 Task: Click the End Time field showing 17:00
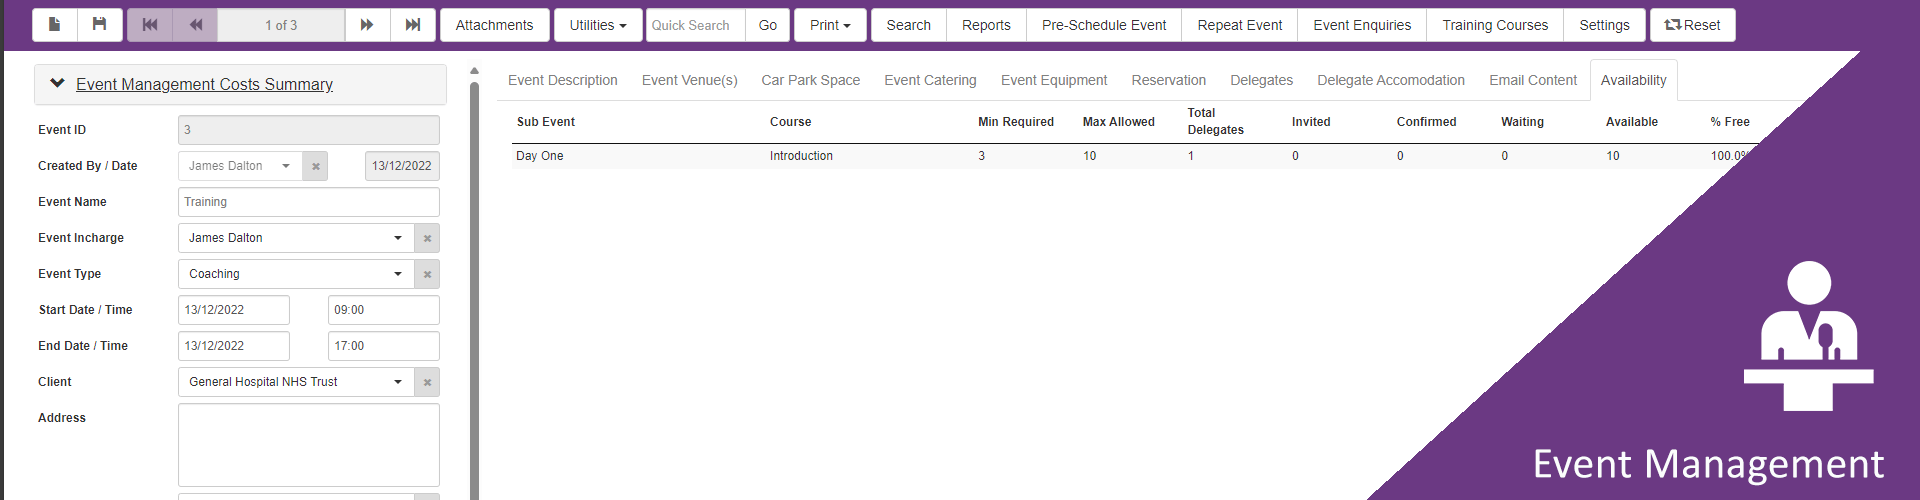[x=384, y=346]
